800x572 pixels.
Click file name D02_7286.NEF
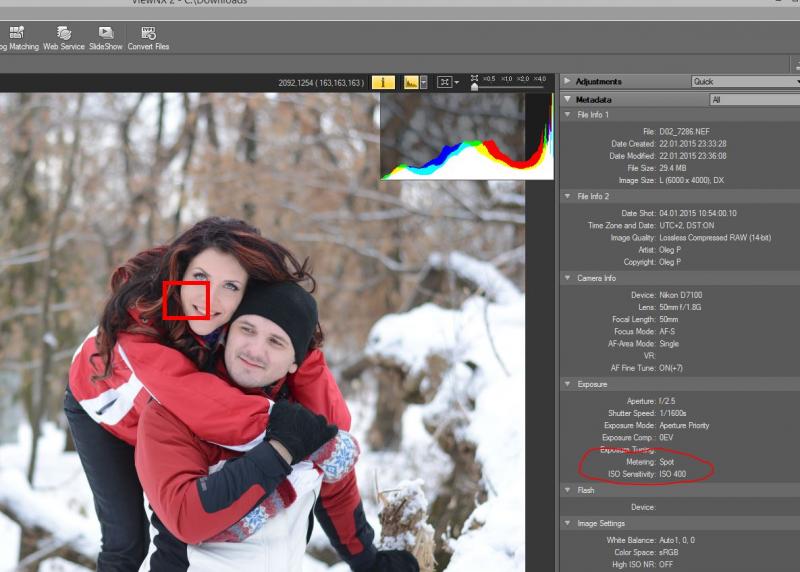point(684,132)
